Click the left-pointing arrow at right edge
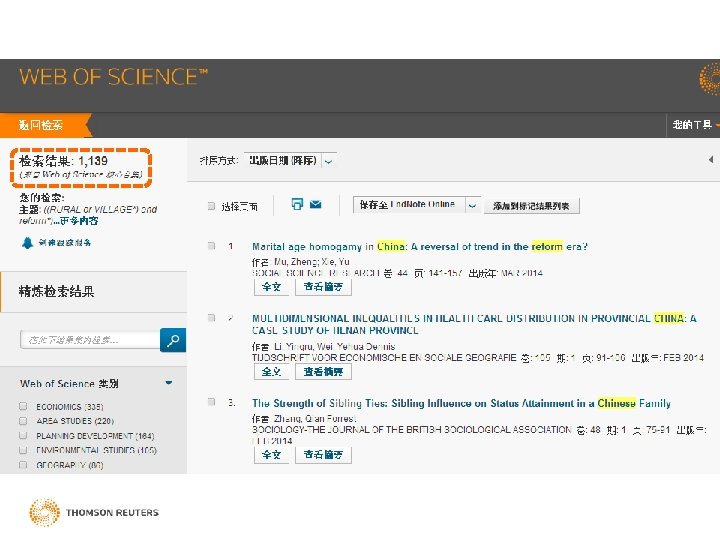This screenshot has height=540, width=720. [711, 160]
